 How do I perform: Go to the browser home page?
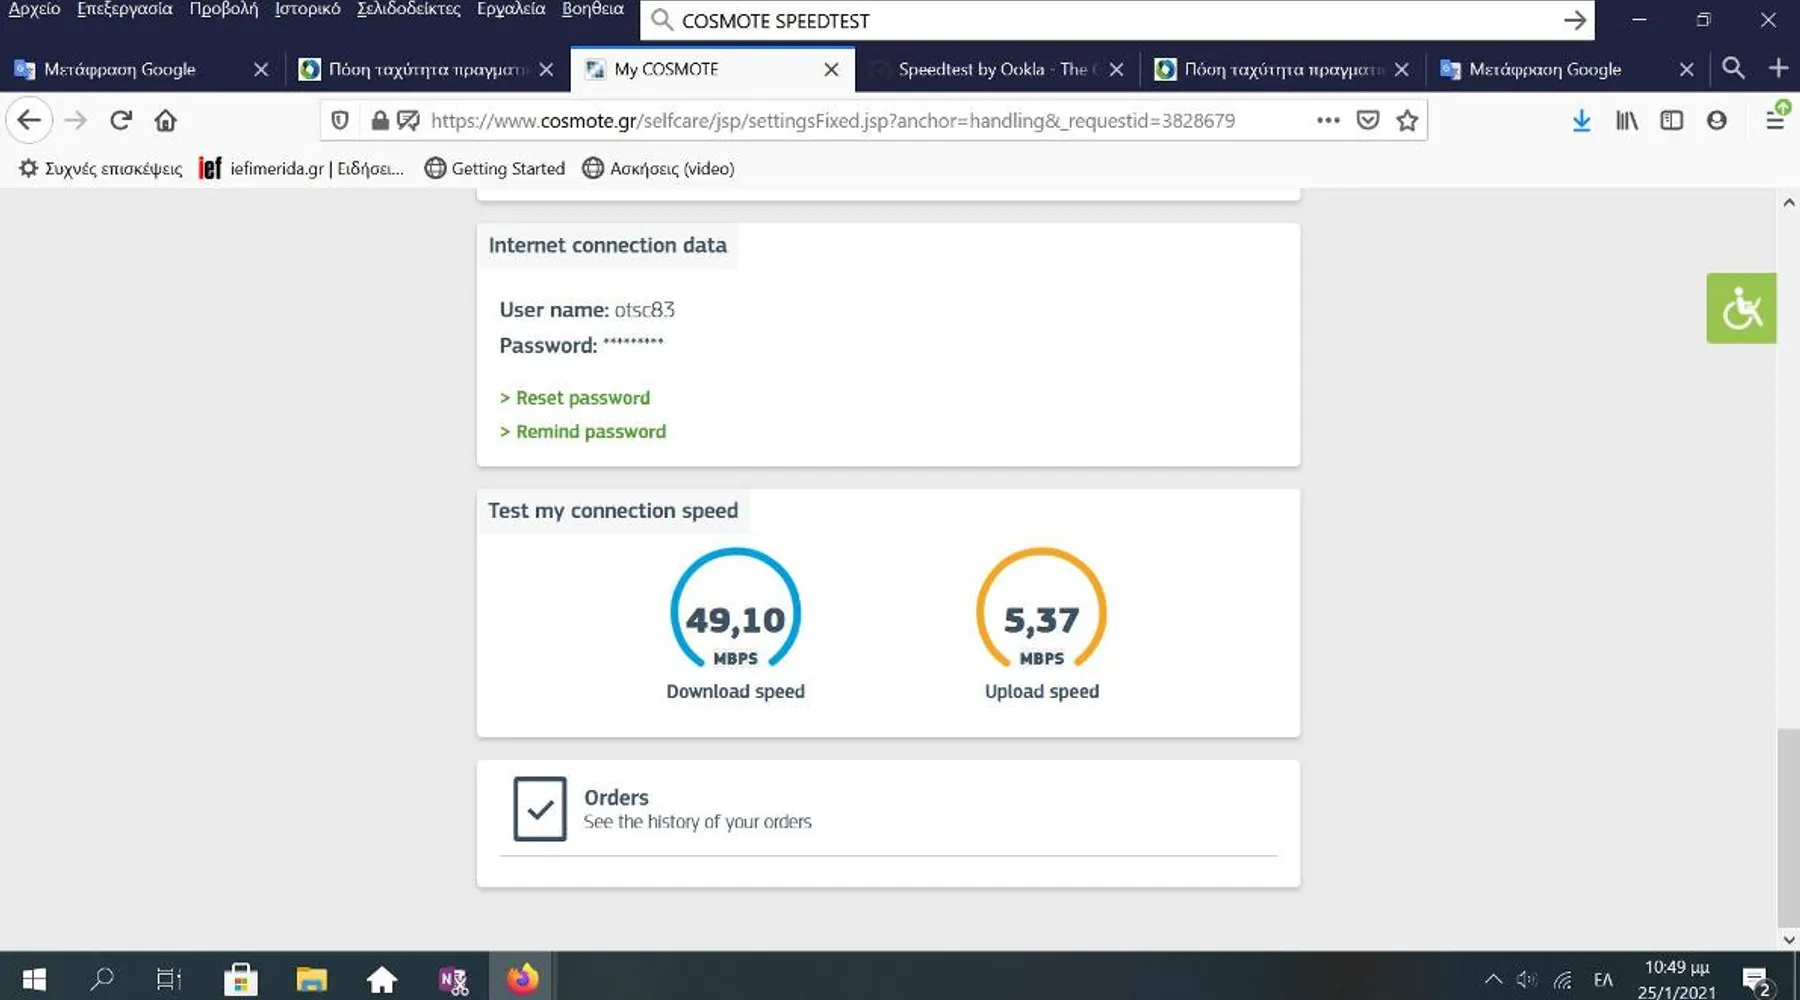click(166, 121)
